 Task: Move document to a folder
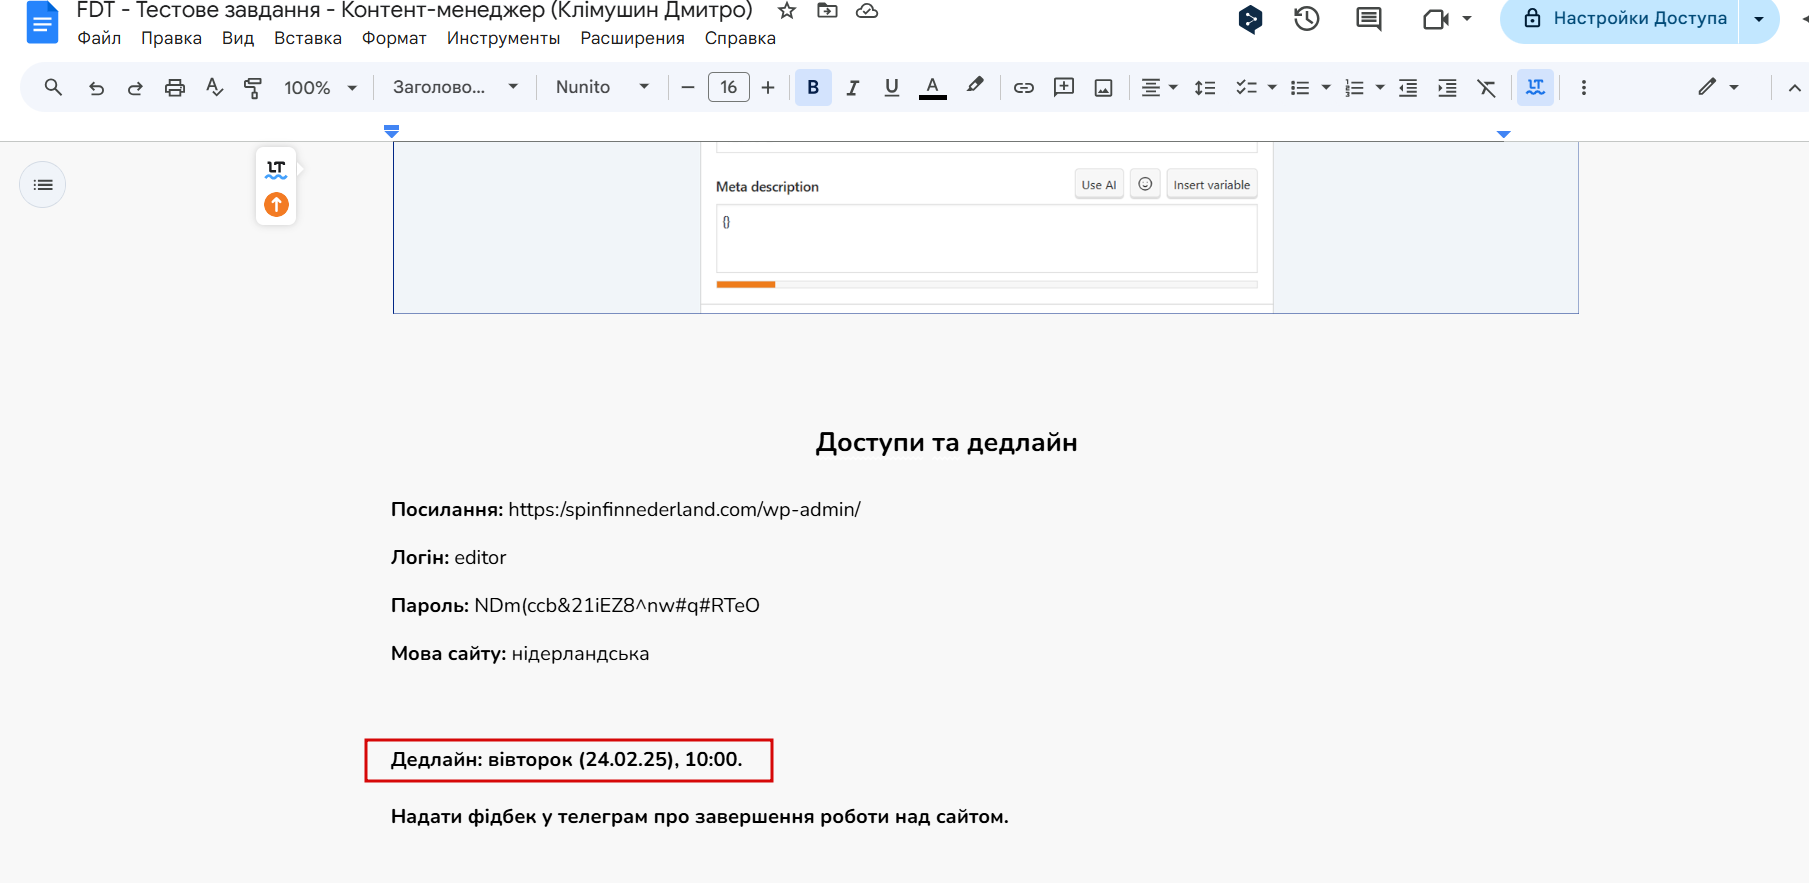click(827, 11)
